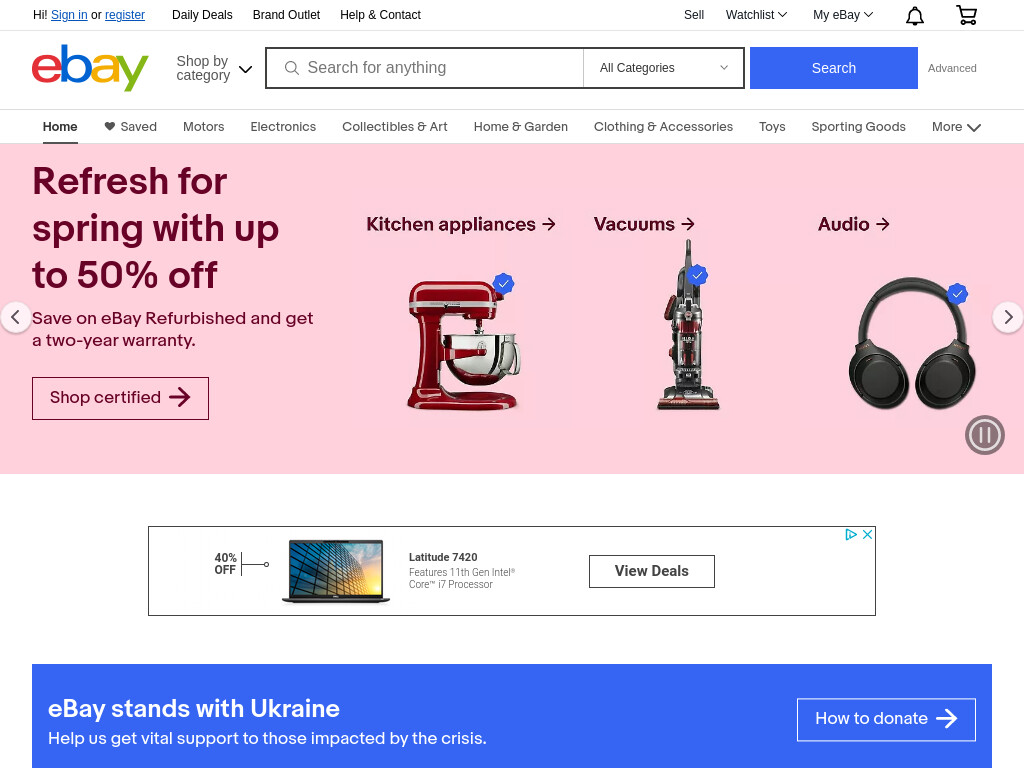Switch to the Electronics tab
Viewport: 1024px width, 768px height.
click(283, 127)
